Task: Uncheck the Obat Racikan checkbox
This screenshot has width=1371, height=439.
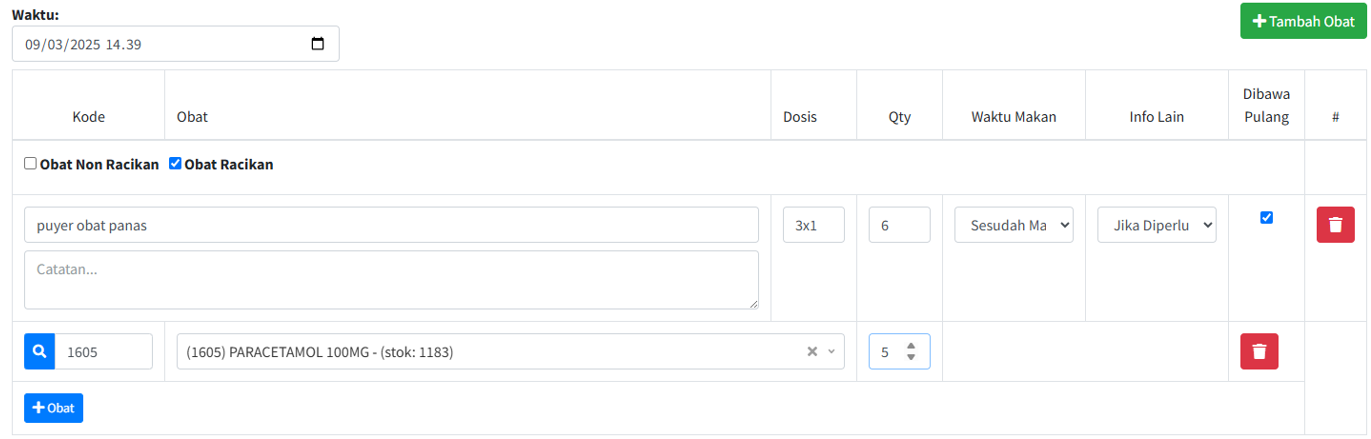Action: (176, 164)
